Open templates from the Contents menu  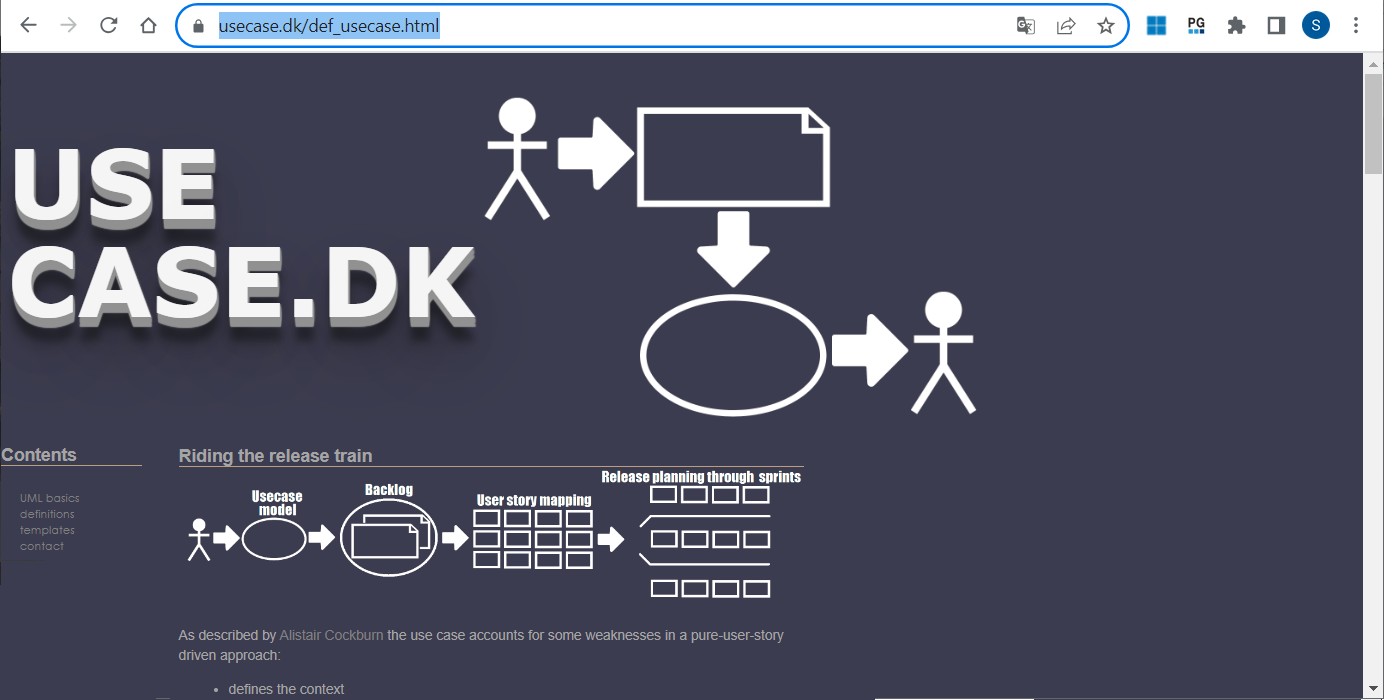click(x=47, y=530)
